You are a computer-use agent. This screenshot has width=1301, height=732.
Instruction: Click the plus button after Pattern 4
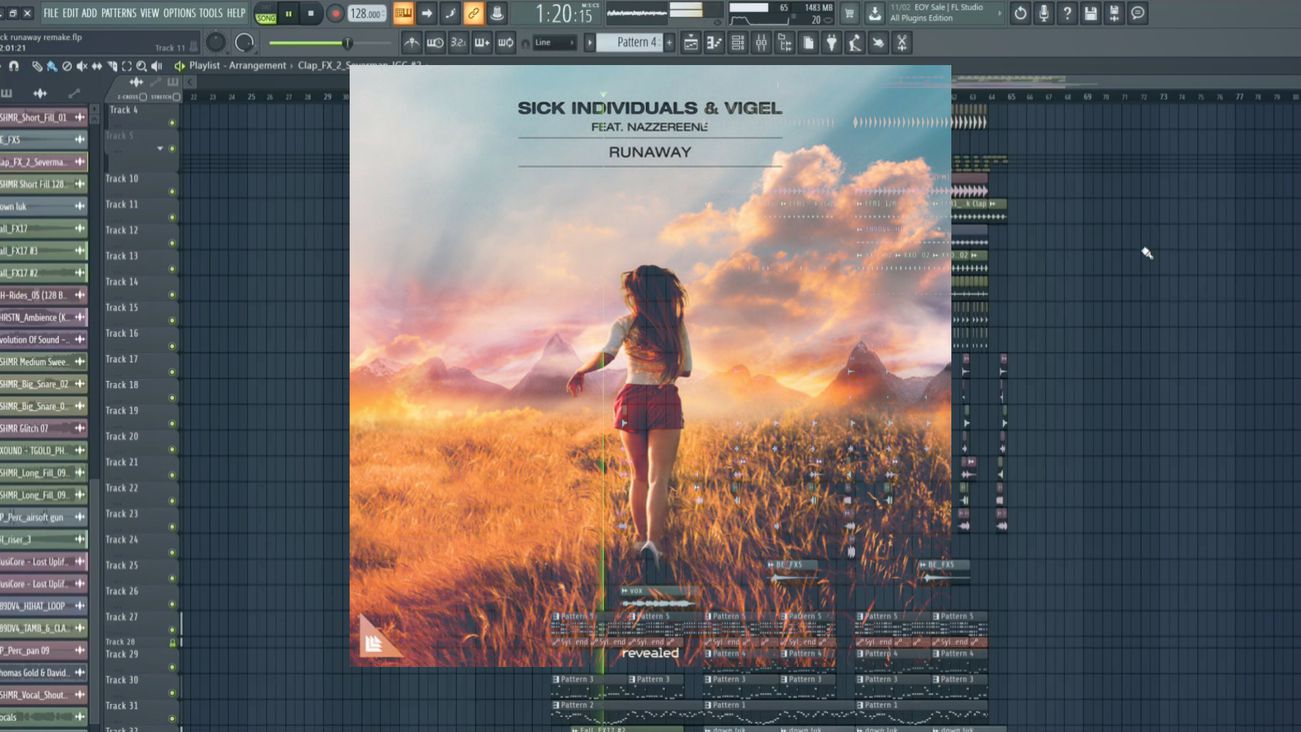(x=669, y=43)
